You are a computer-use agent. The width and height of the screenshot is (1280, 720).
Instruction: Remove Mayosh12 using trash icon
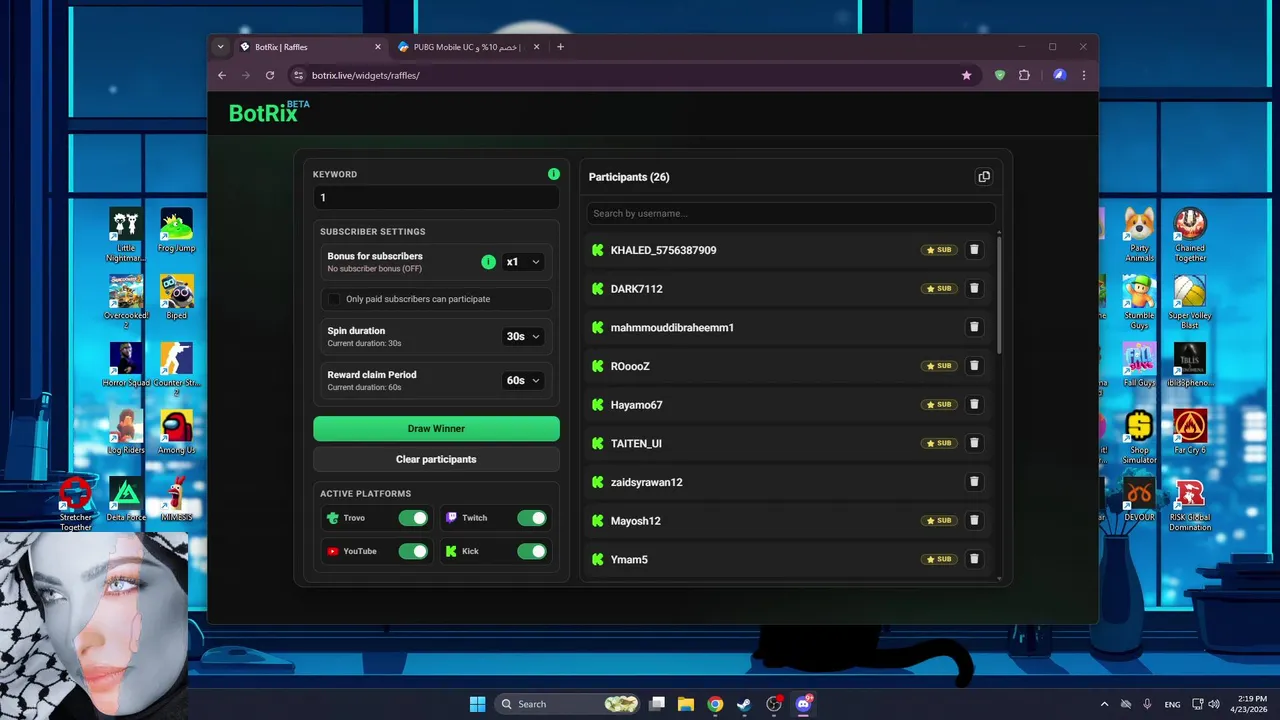pyautogui.click(x=974, y=521)
